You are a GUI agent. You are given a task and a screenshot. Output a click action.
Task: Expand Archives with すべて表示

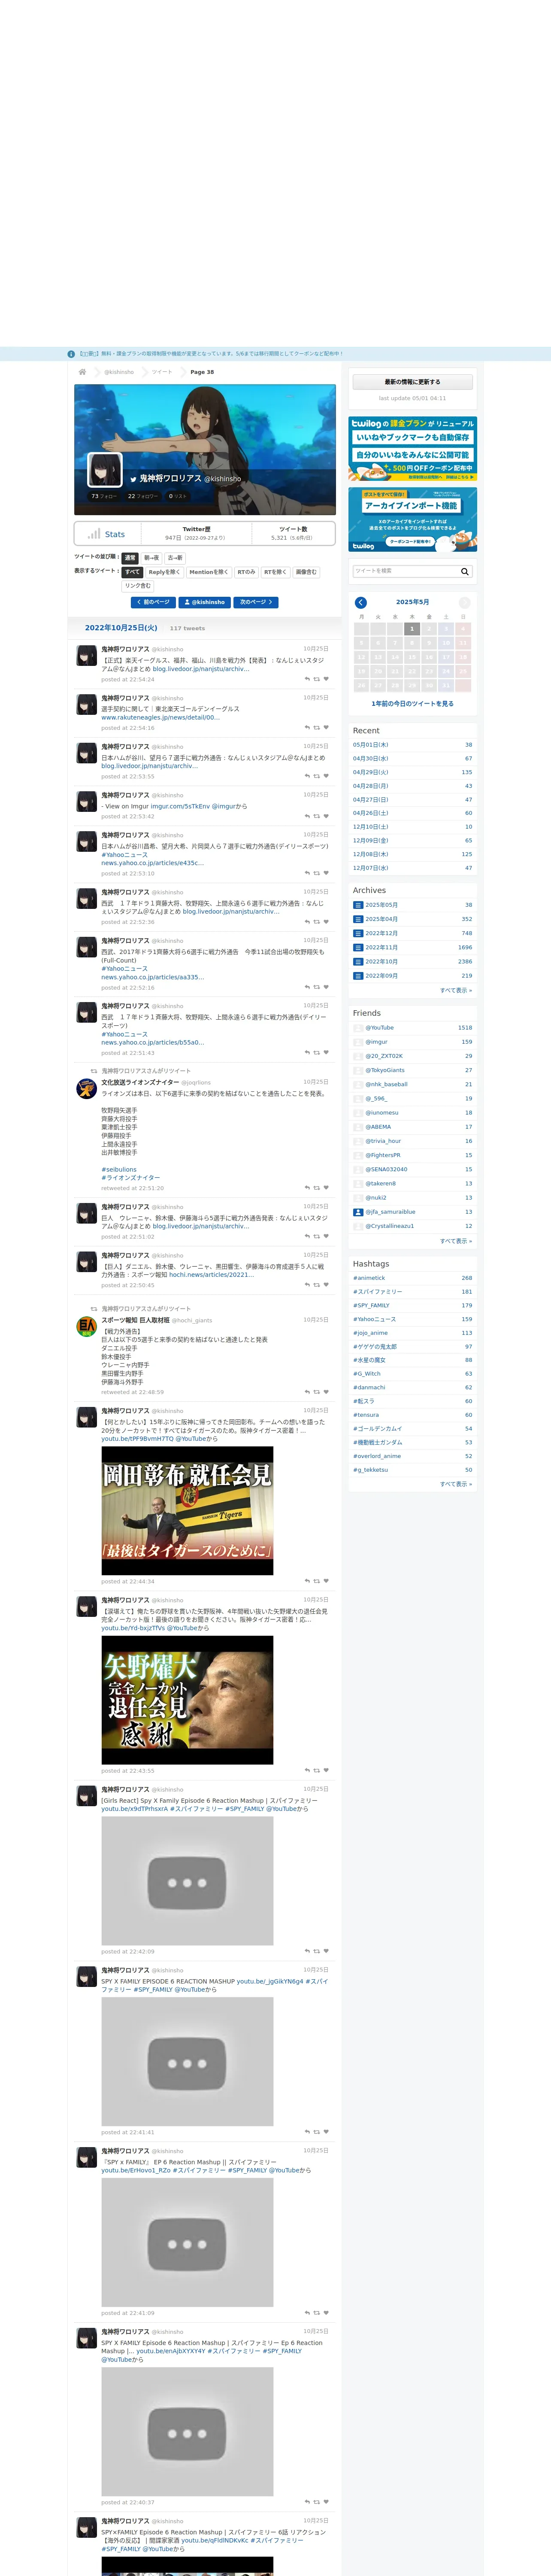point(456,990)
